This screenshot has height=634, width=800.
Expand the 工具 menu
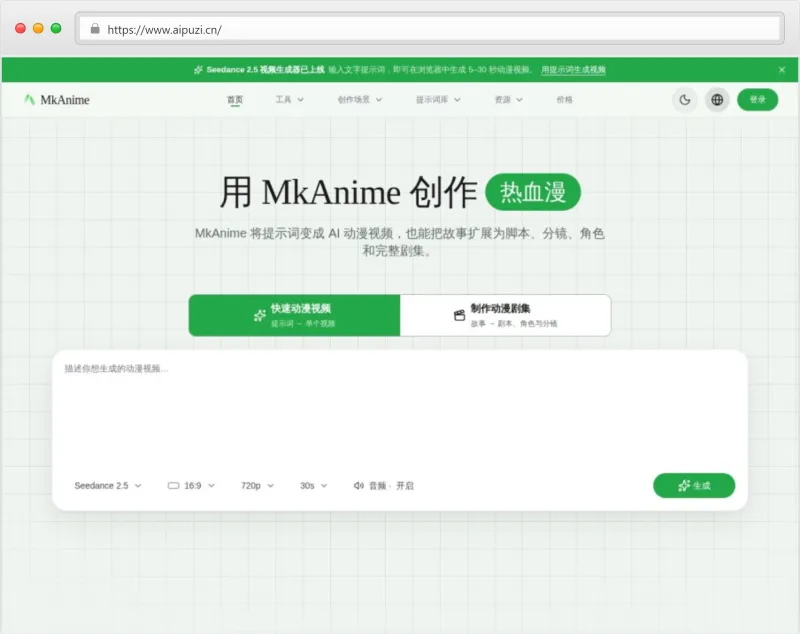(289, 100)
